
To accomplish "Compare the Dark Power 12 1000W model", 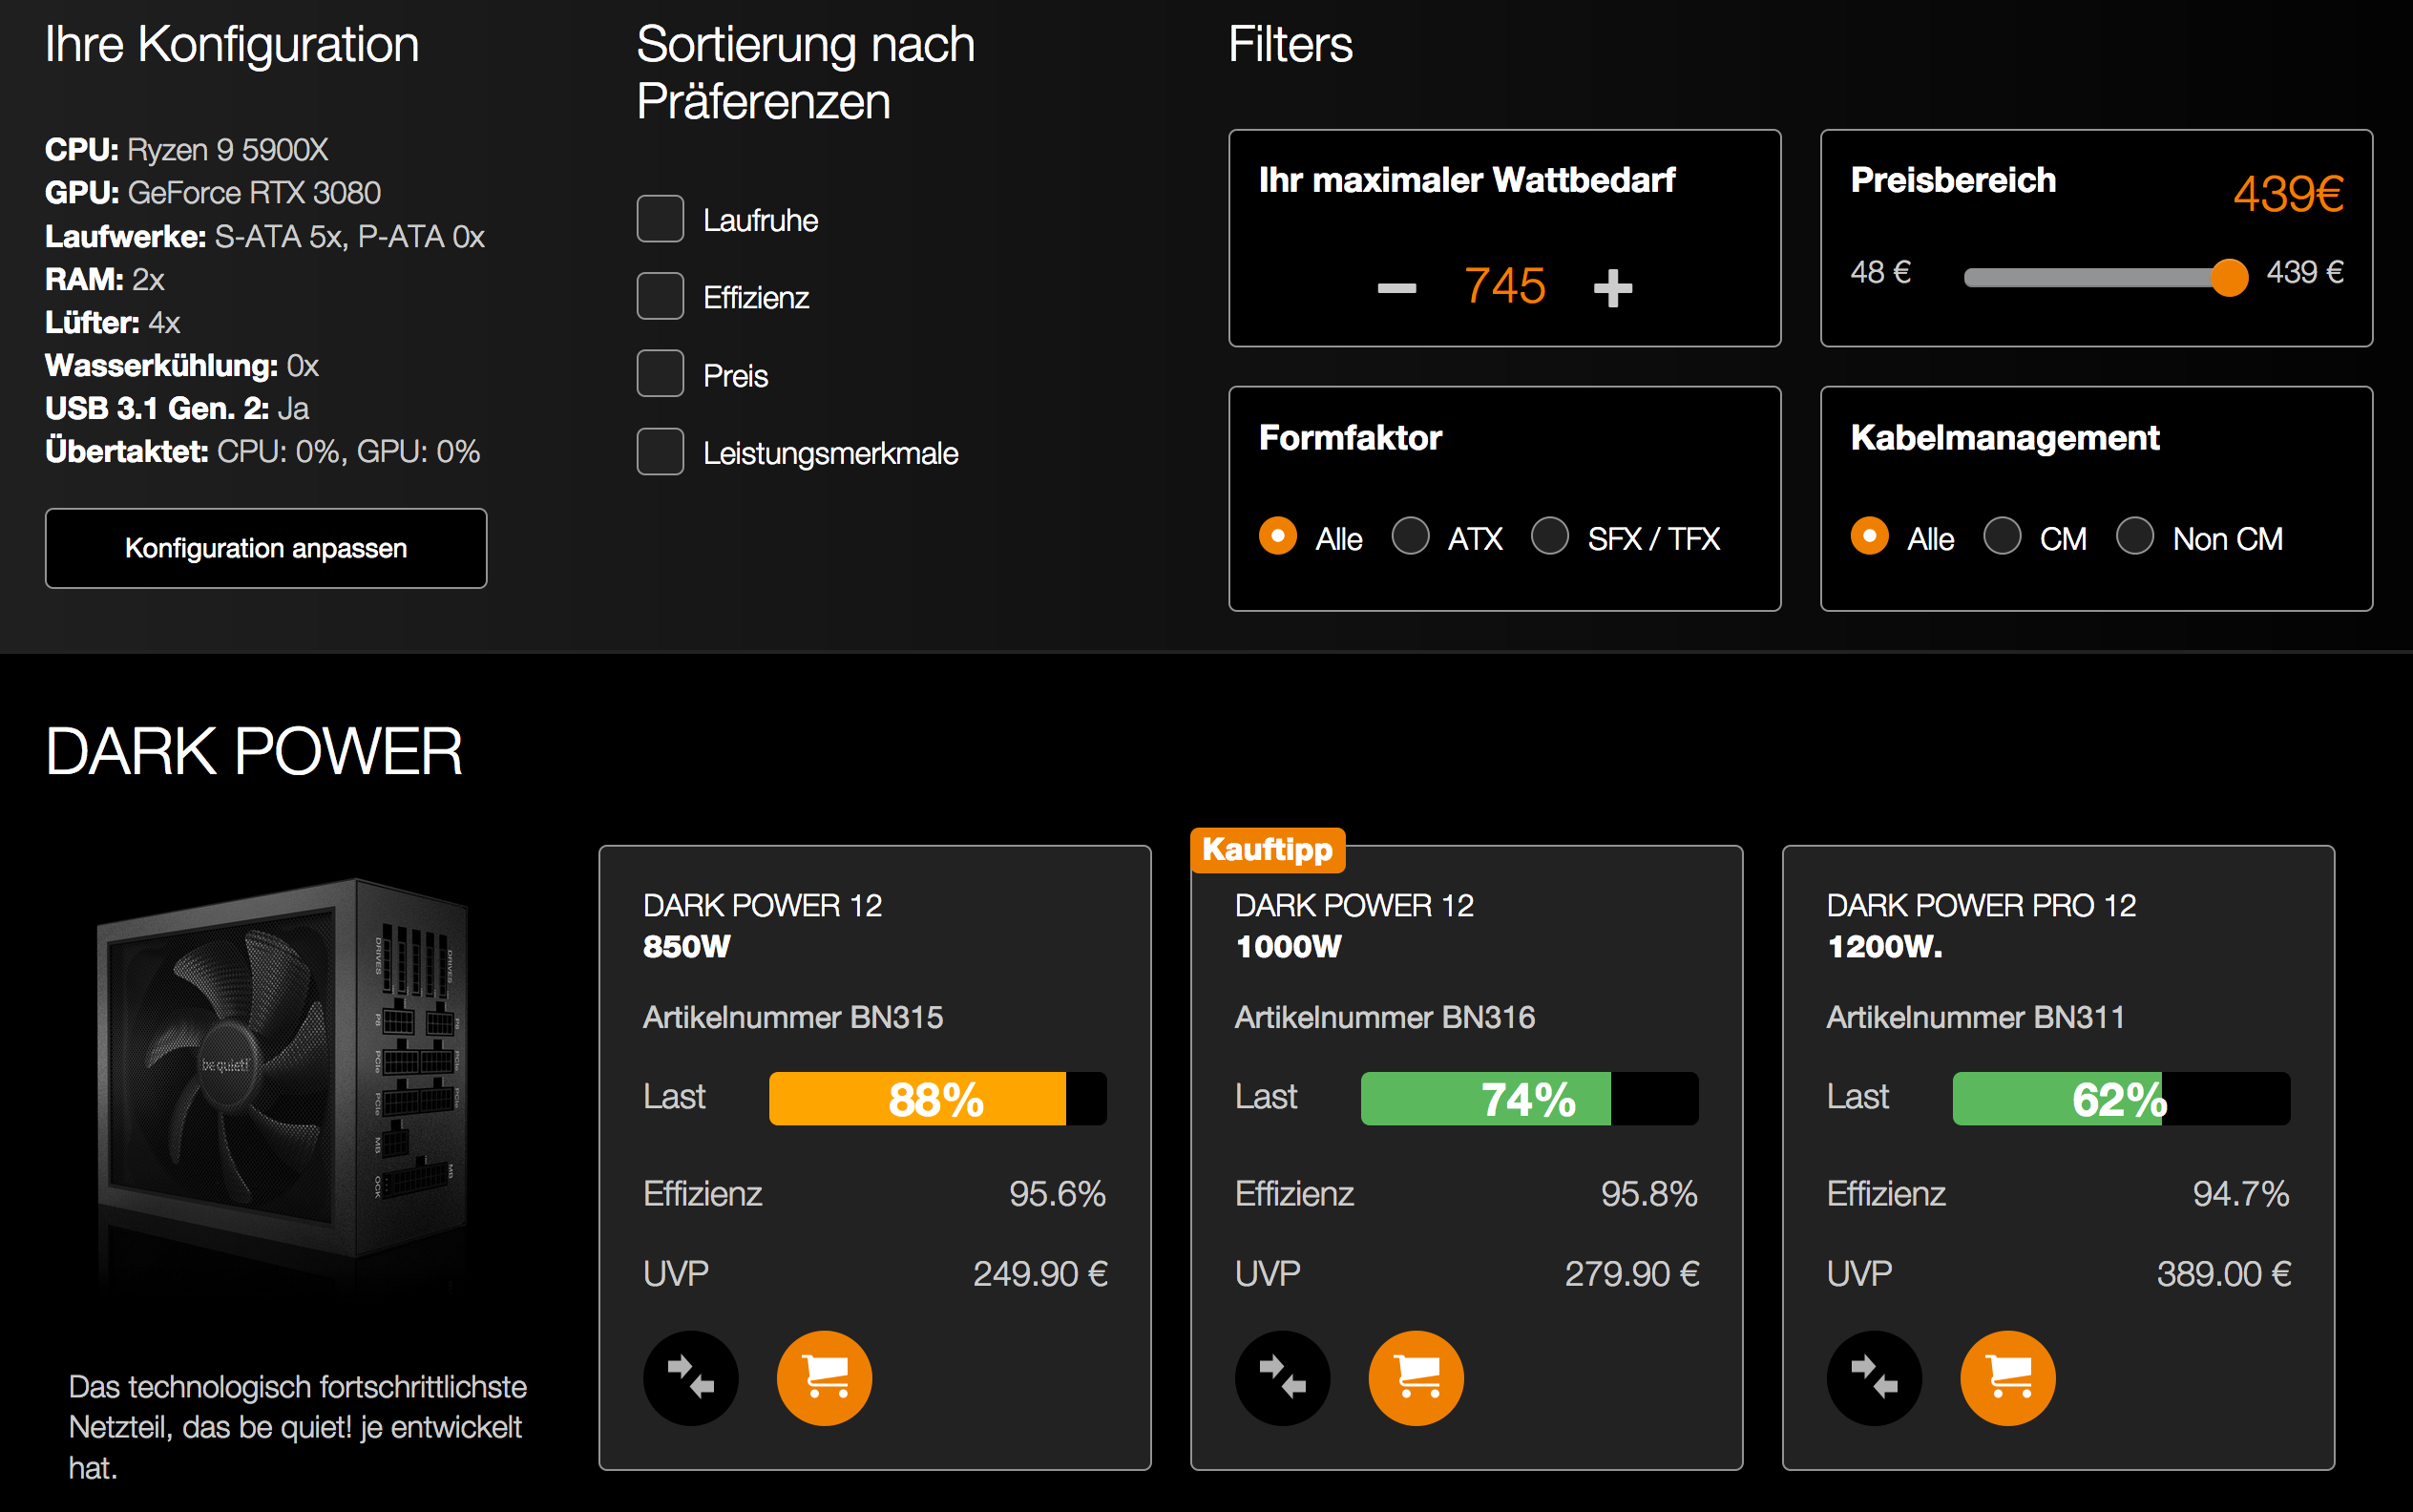I will point(1282,1377).
